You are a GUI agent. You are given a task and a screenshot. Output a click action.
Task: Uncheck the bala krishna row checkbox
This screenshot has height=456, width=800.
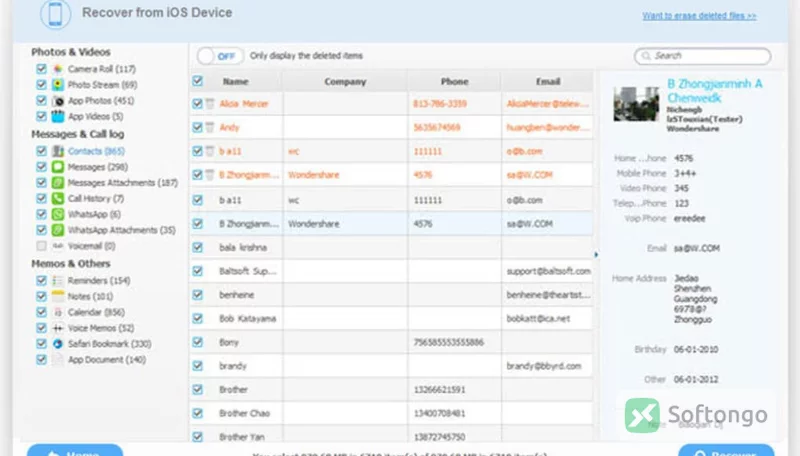point(197,247)
